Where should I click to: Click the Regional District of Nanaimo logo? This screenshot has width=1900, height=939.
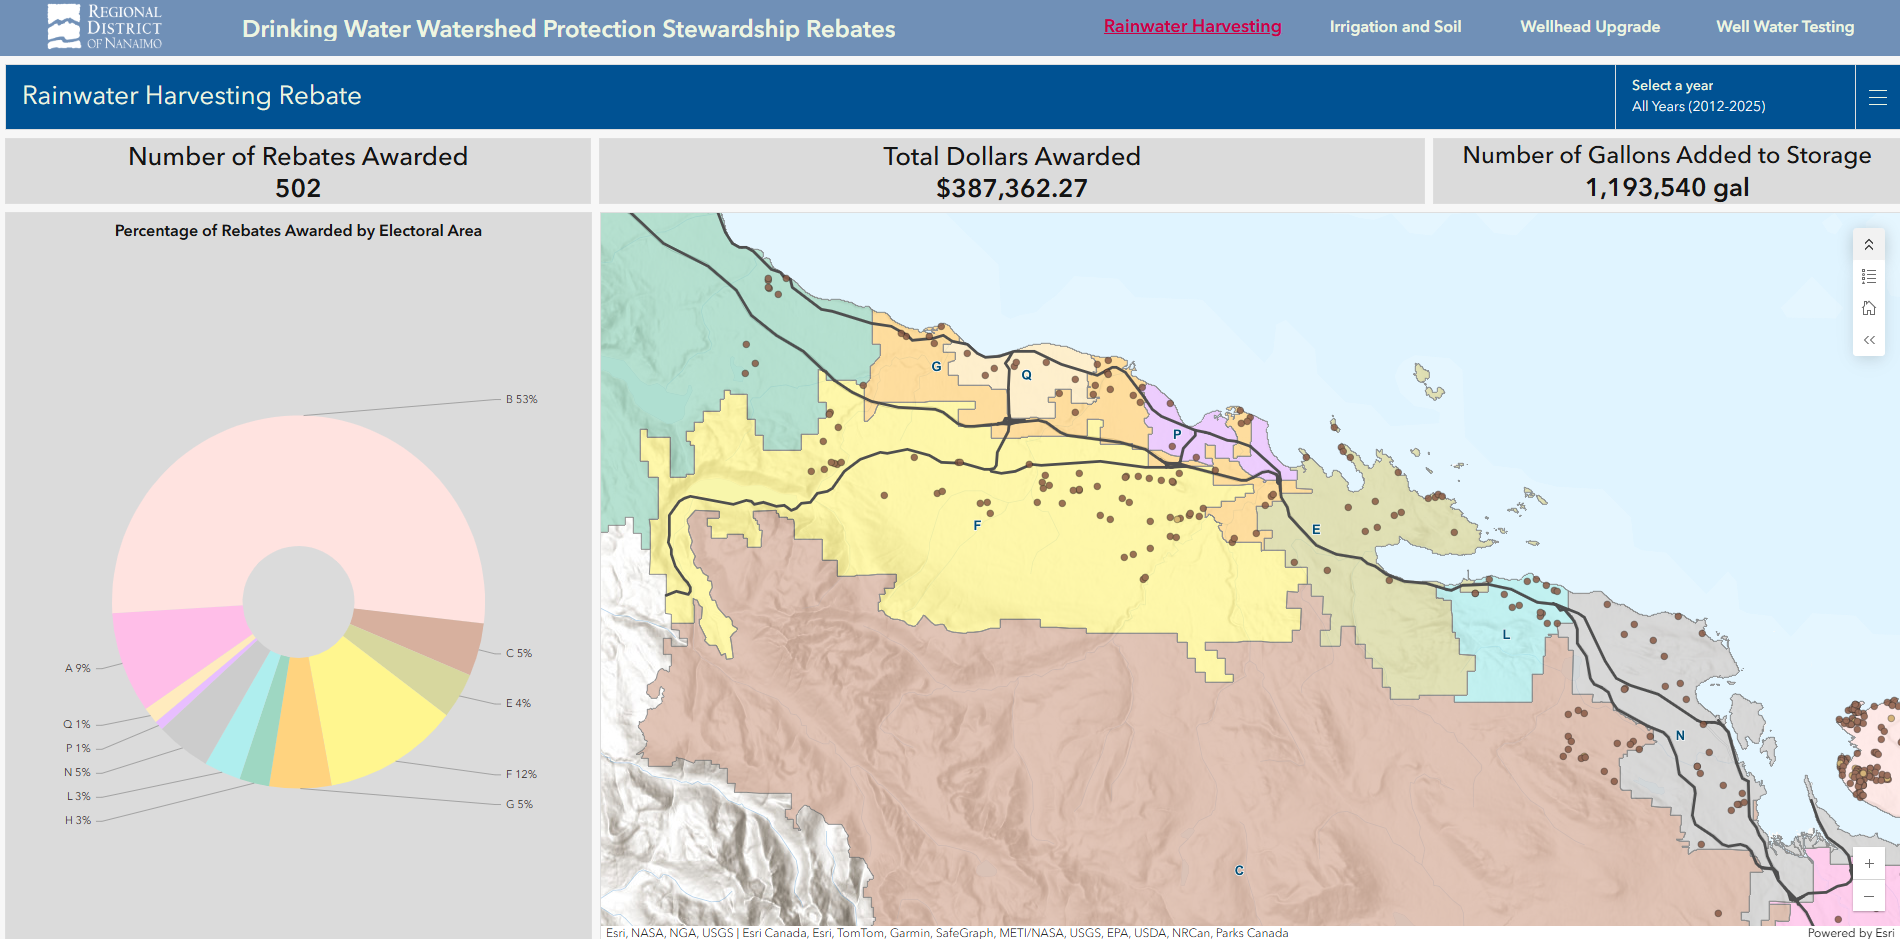tap(103, 26)
